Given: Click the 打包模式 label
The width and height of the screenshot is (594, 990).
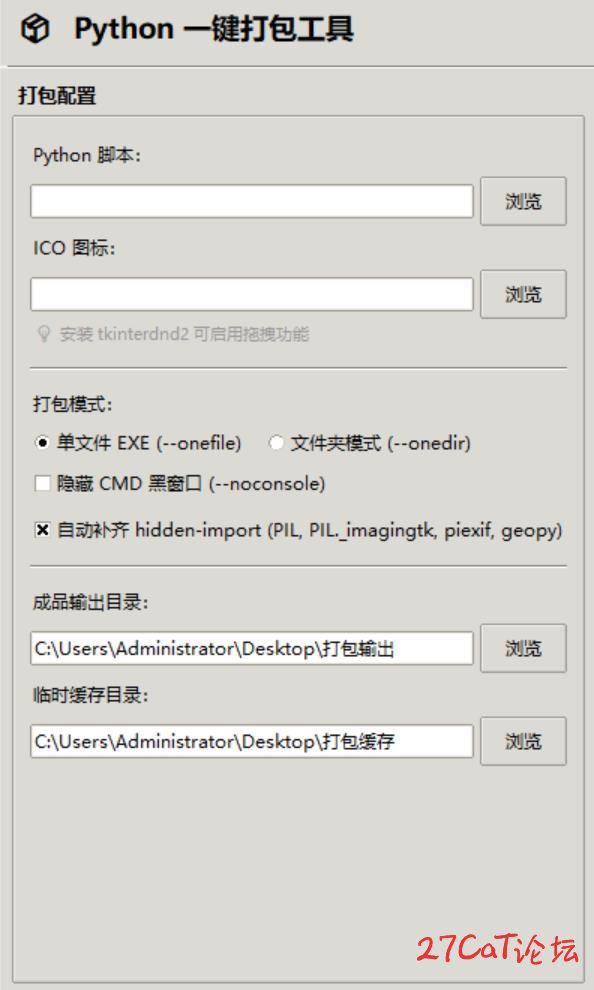Looking at the screenshot, I should coord(73,404).
